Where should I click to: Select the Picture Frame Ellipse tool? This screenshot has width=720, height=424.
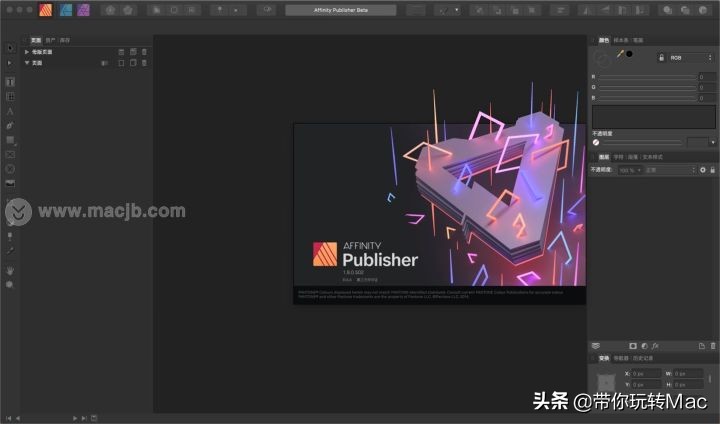click(x=10, y=169)
